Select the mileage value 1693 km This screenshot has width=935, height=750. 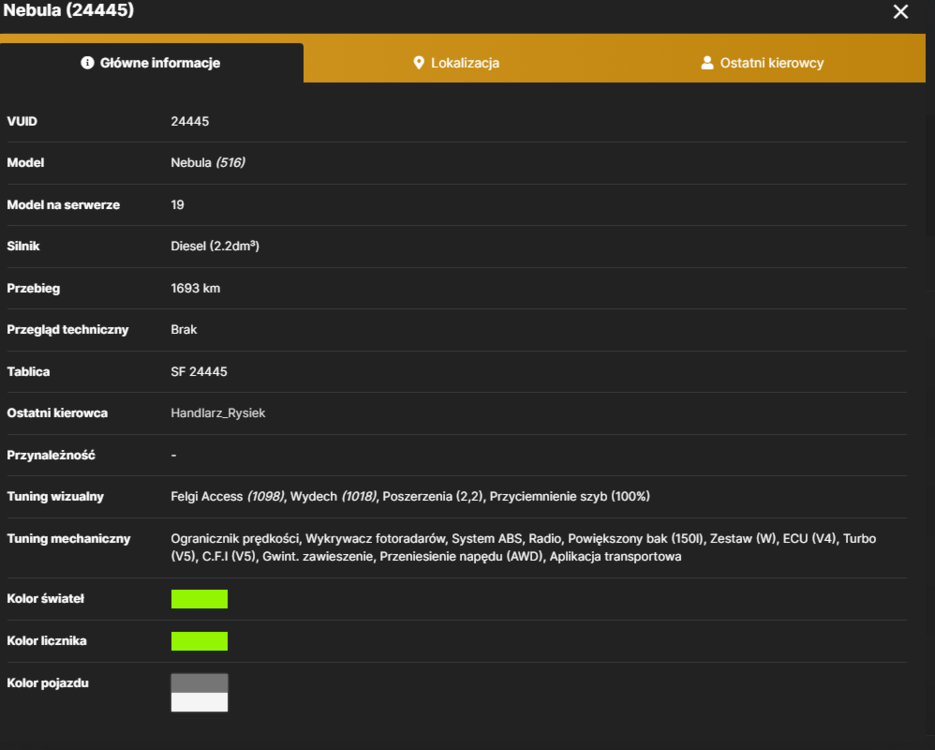(x=195, y=289)
